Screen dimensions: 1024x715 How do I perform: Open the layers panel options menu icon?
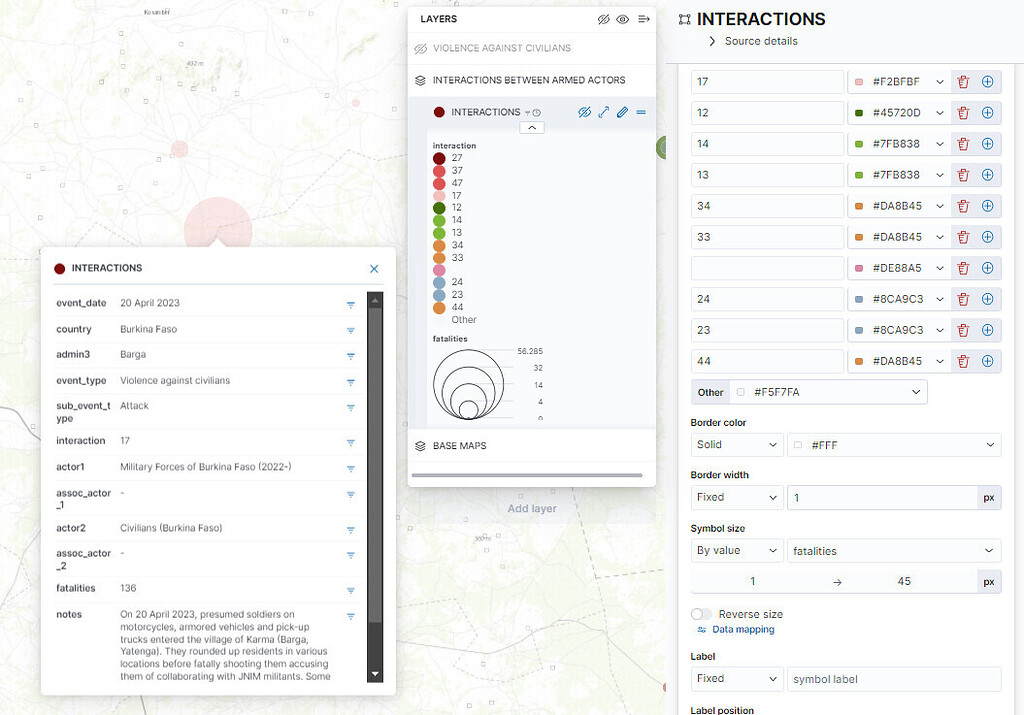pos(643,19)
